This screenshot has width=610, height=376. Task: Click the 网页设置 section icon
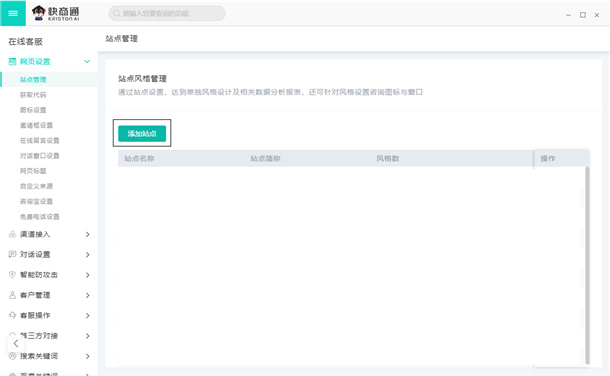click(x=12, y=61)
